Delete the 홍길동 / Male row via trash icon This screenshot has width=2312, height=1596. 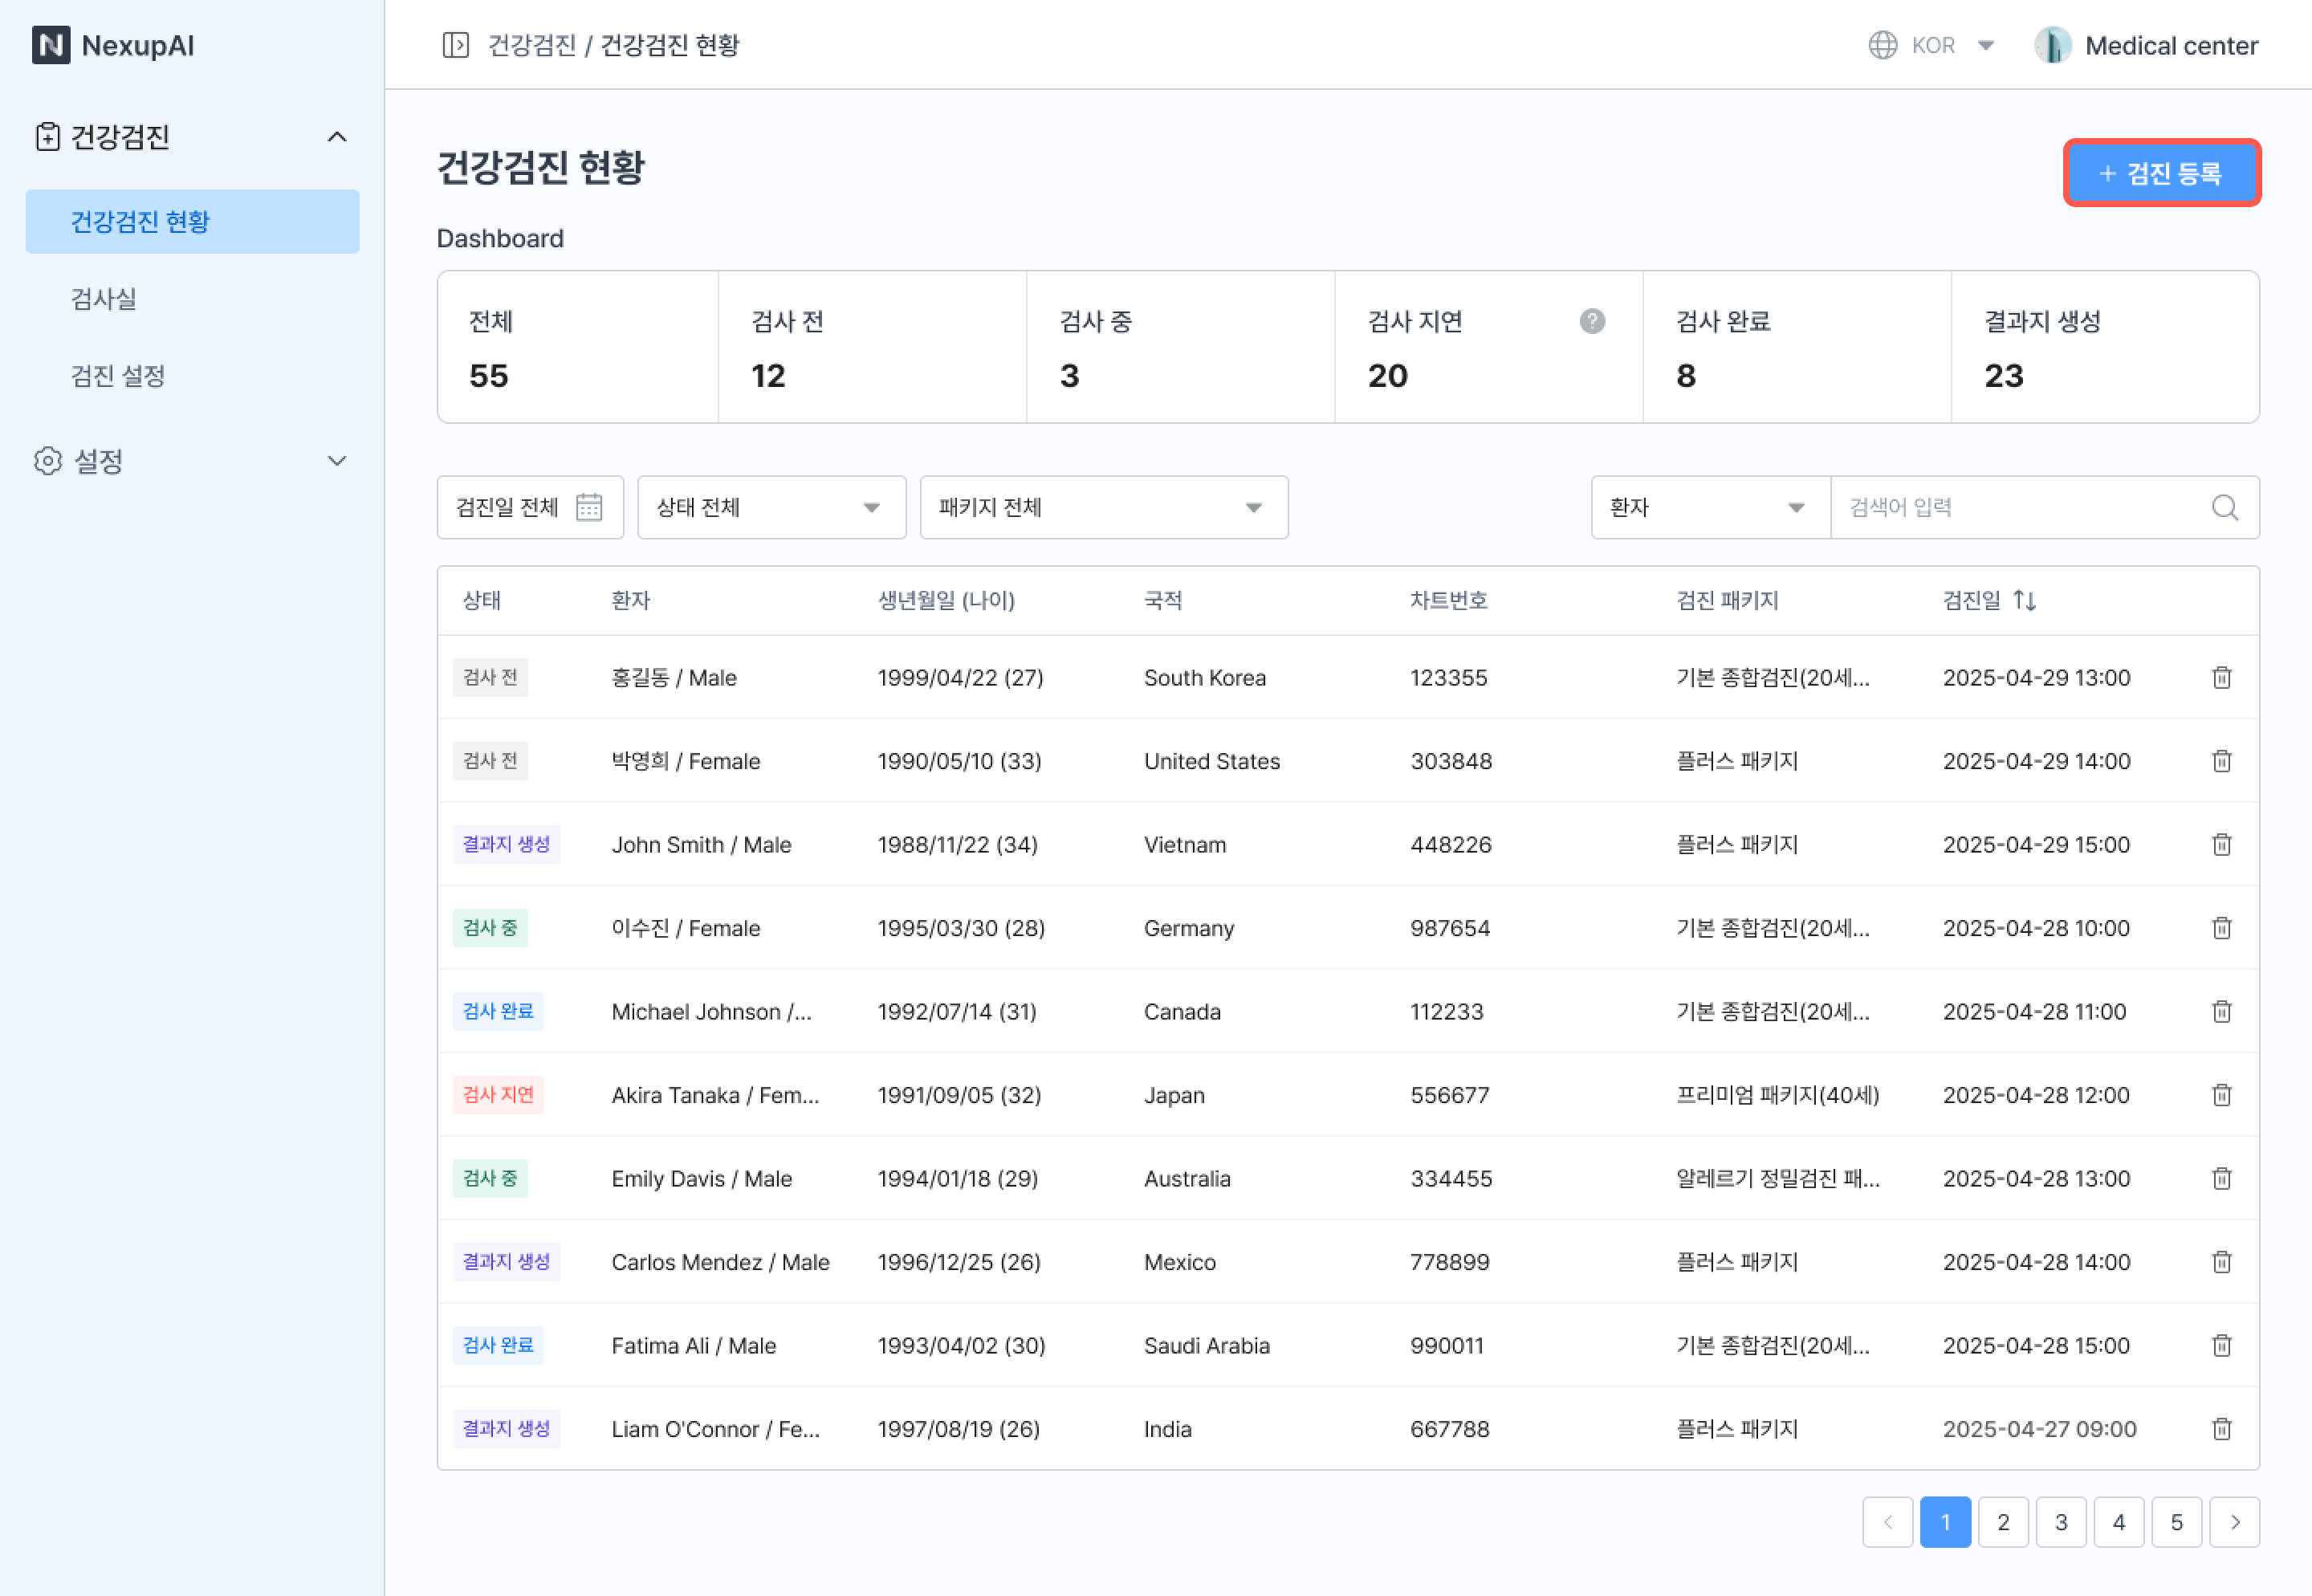coord(2221,677)
